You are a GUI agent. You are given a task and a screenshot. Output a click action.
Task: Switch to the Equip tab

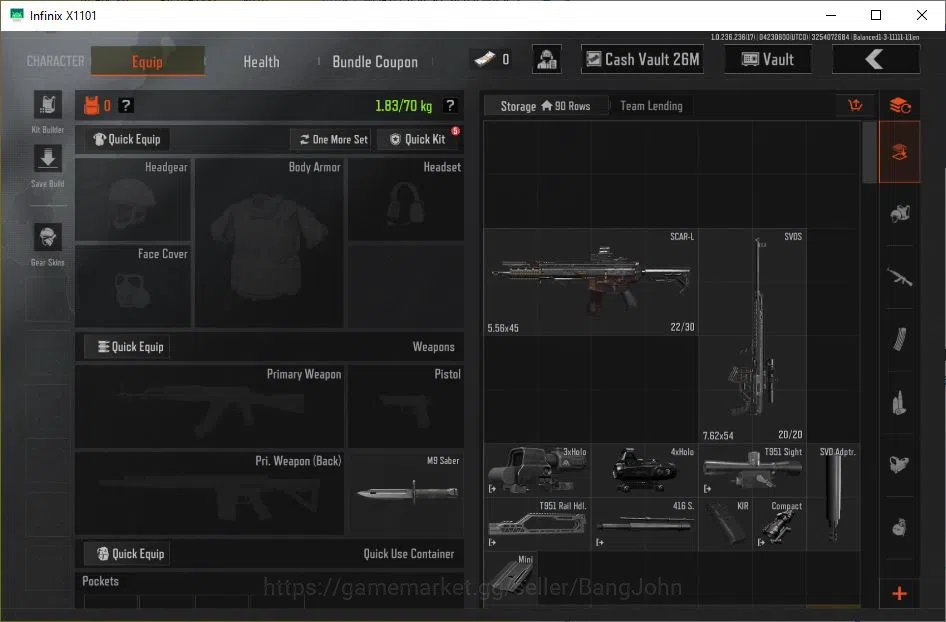tap(148, 62)
